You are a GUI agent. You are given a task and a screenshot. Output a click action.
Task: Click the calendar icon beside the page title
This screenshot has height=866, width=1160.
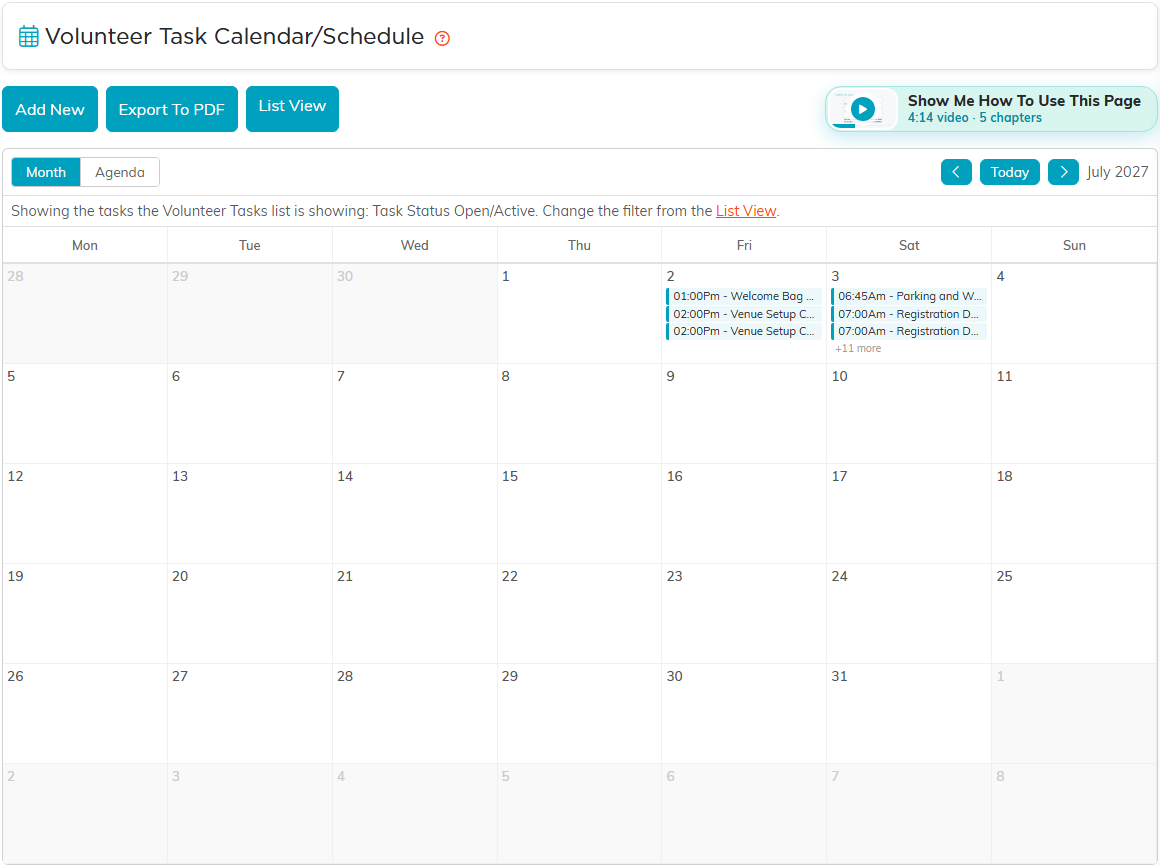[x=28, y=36]
